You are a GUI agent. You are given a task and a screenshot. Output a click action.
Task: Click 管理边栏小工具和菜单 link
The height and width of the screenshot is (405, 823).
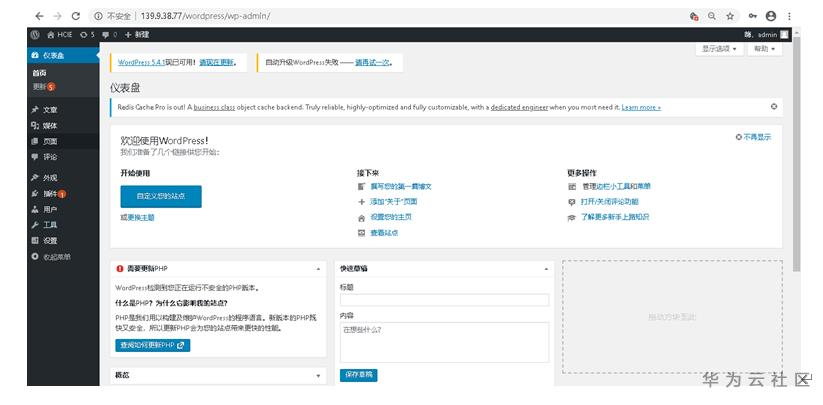pos(617,186)
